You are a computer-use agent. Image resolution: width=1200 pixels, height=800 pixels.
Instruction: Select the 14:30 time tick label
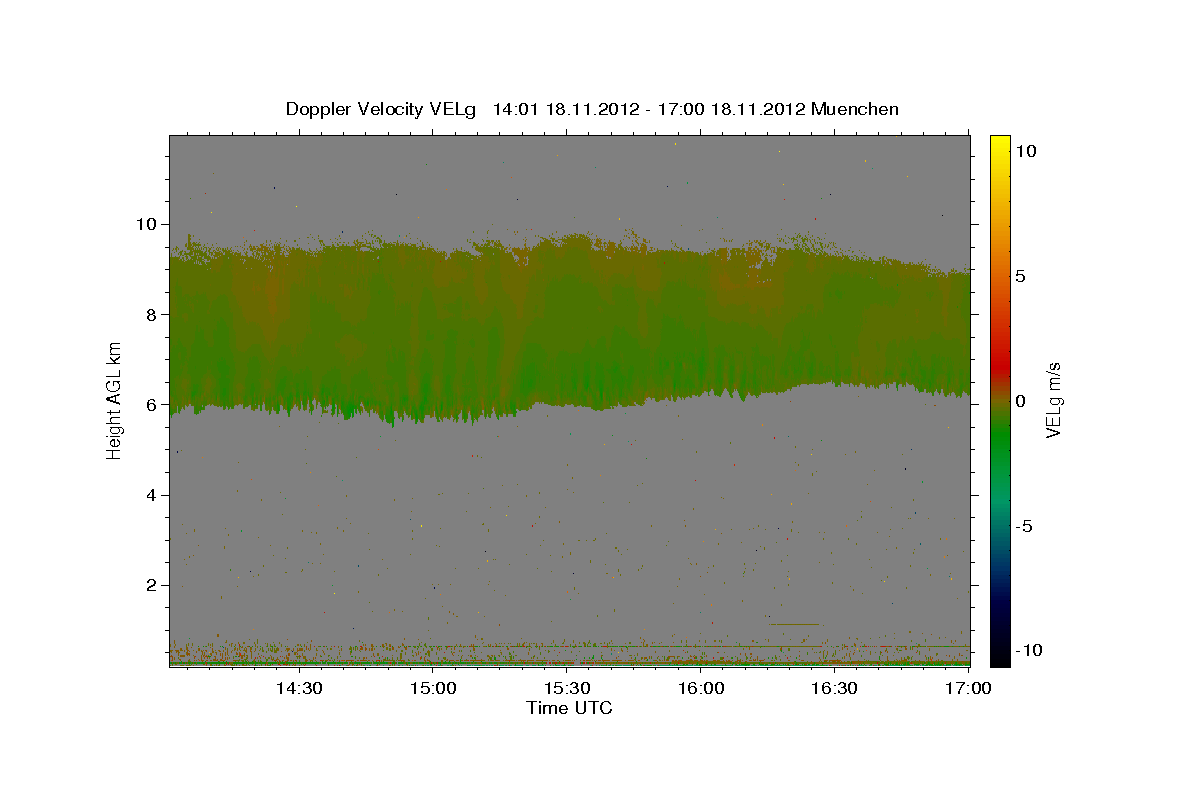coord(298,689)
